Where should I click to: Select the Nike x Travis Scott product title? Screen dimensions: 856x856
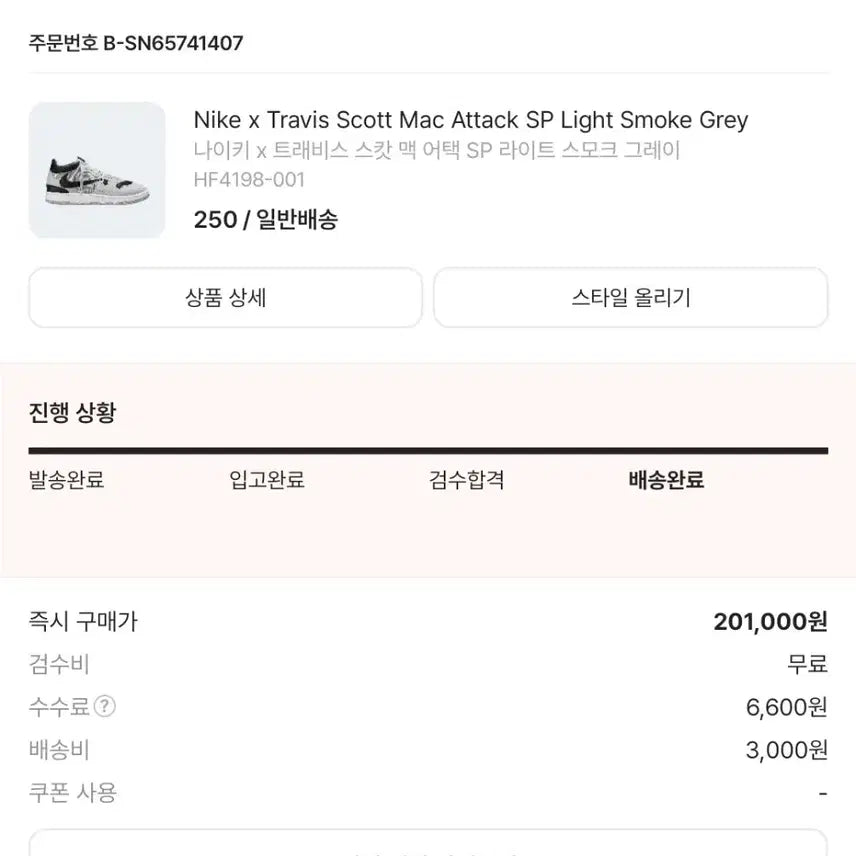click(x=470, y=121)
